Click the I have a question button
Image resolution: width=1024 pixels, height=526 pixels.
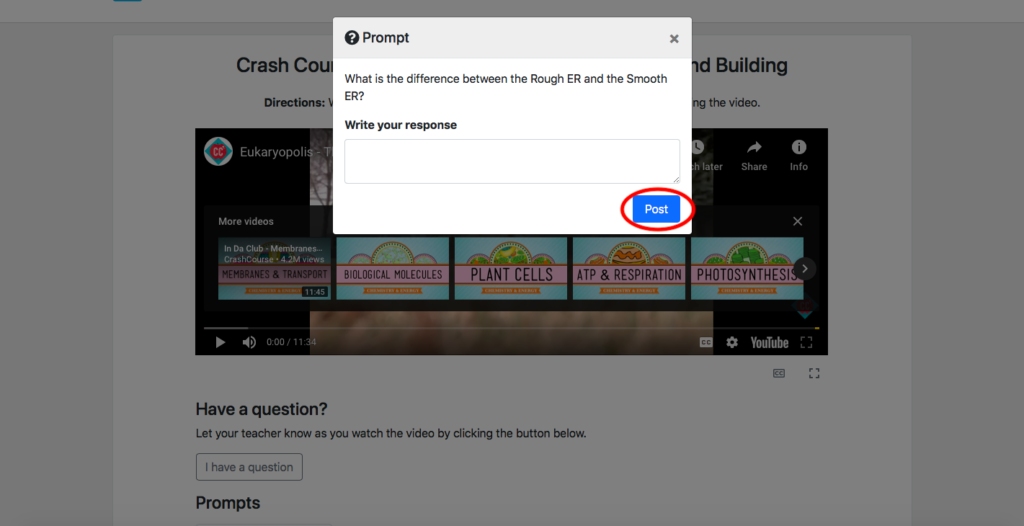click(x=249, y=467)
